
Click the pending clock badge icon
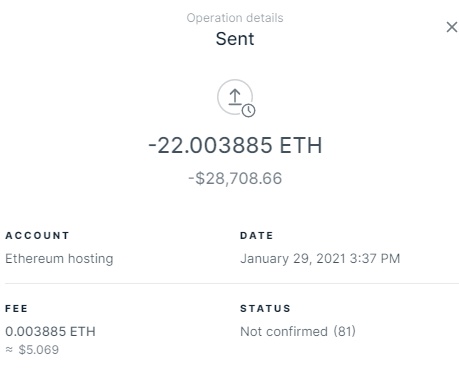tap(248, 111)
